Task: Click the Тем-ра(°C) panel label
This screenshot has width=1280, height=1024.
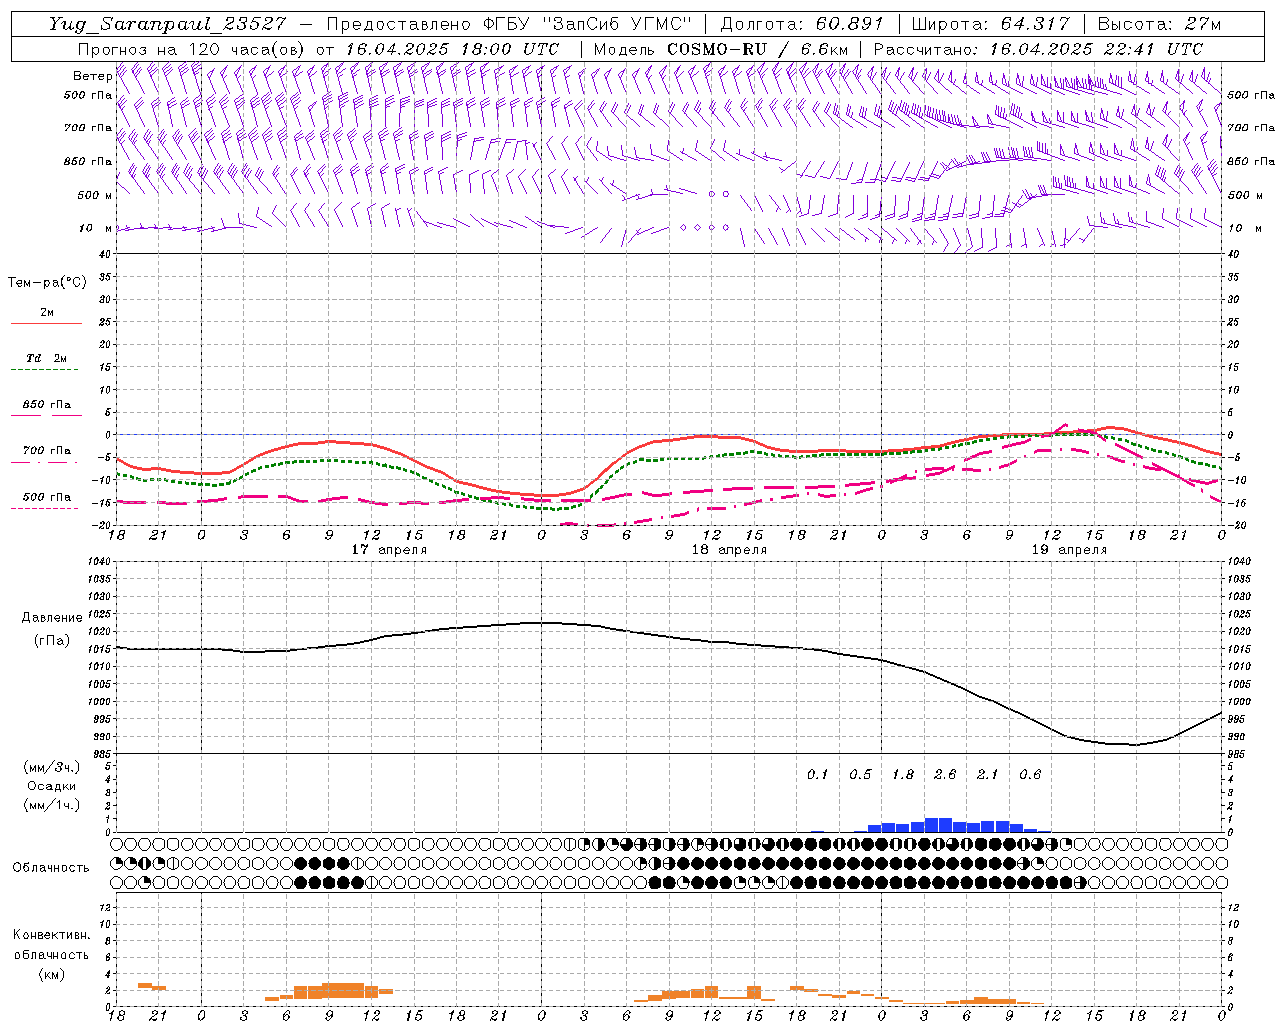Action: pos(47,283)
